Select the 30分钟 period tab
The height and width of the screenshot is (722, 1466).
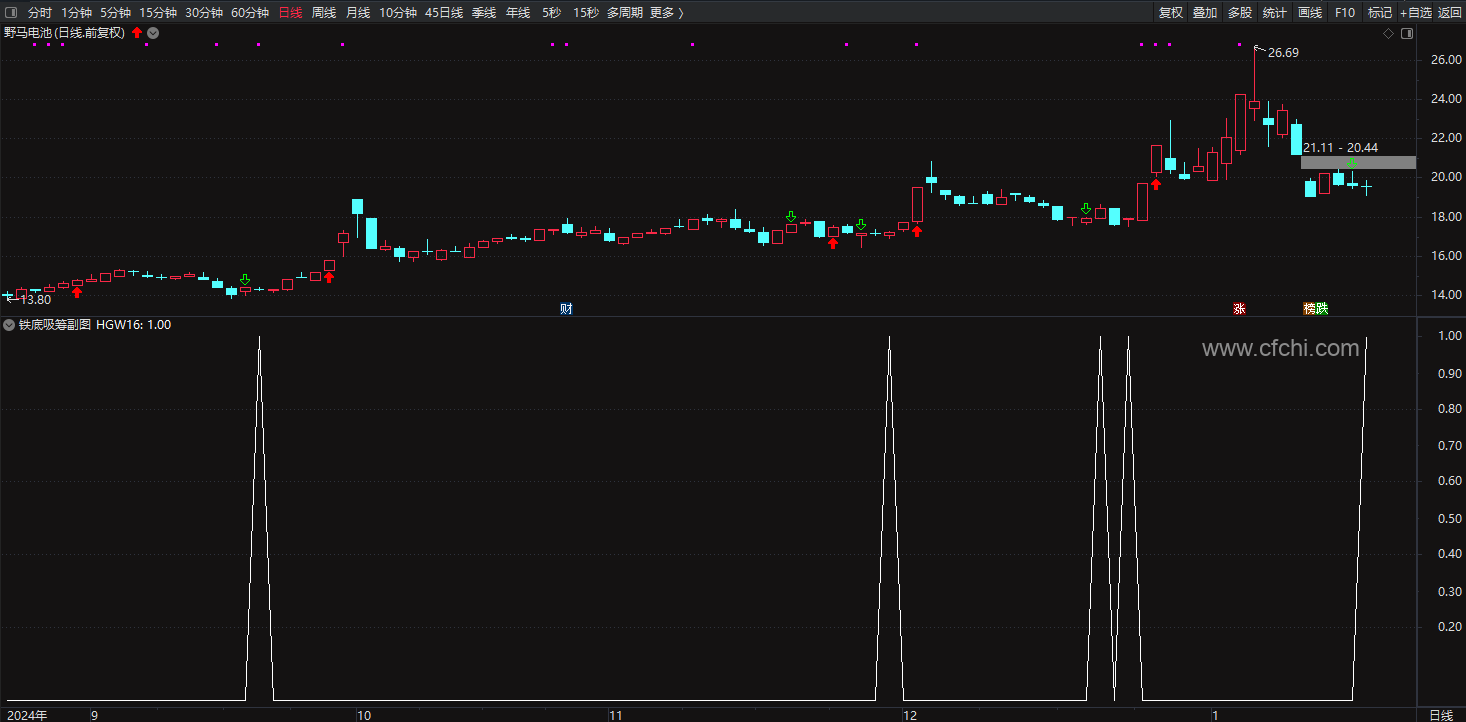coord(204,13)
